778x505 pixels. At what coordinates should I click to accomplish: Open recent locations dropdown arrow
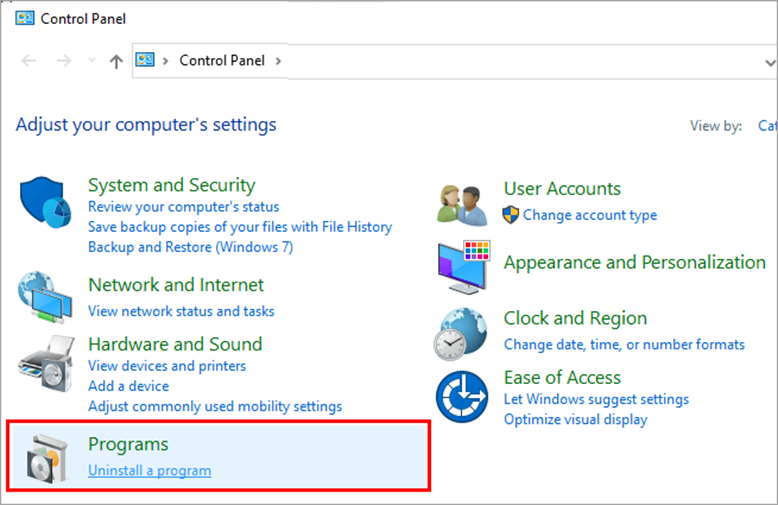(92, 61)
